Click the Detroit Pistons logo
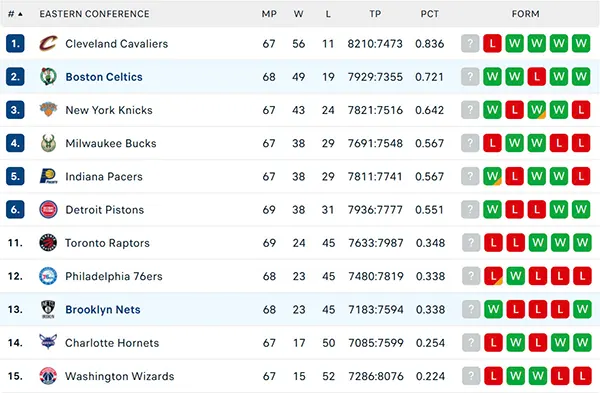This screenshot has height=393, width=600. [48, 209]
